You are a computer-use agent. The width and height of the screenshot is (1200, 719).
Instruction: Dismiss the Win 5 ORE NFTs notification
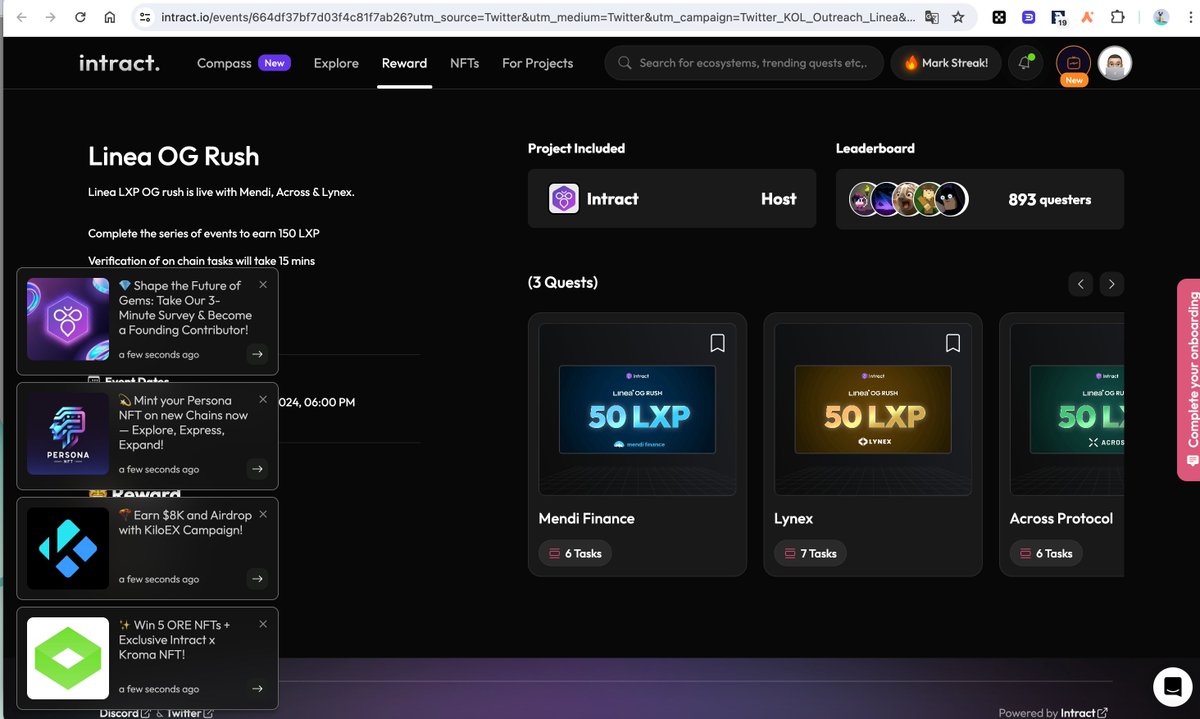point(263,624)
